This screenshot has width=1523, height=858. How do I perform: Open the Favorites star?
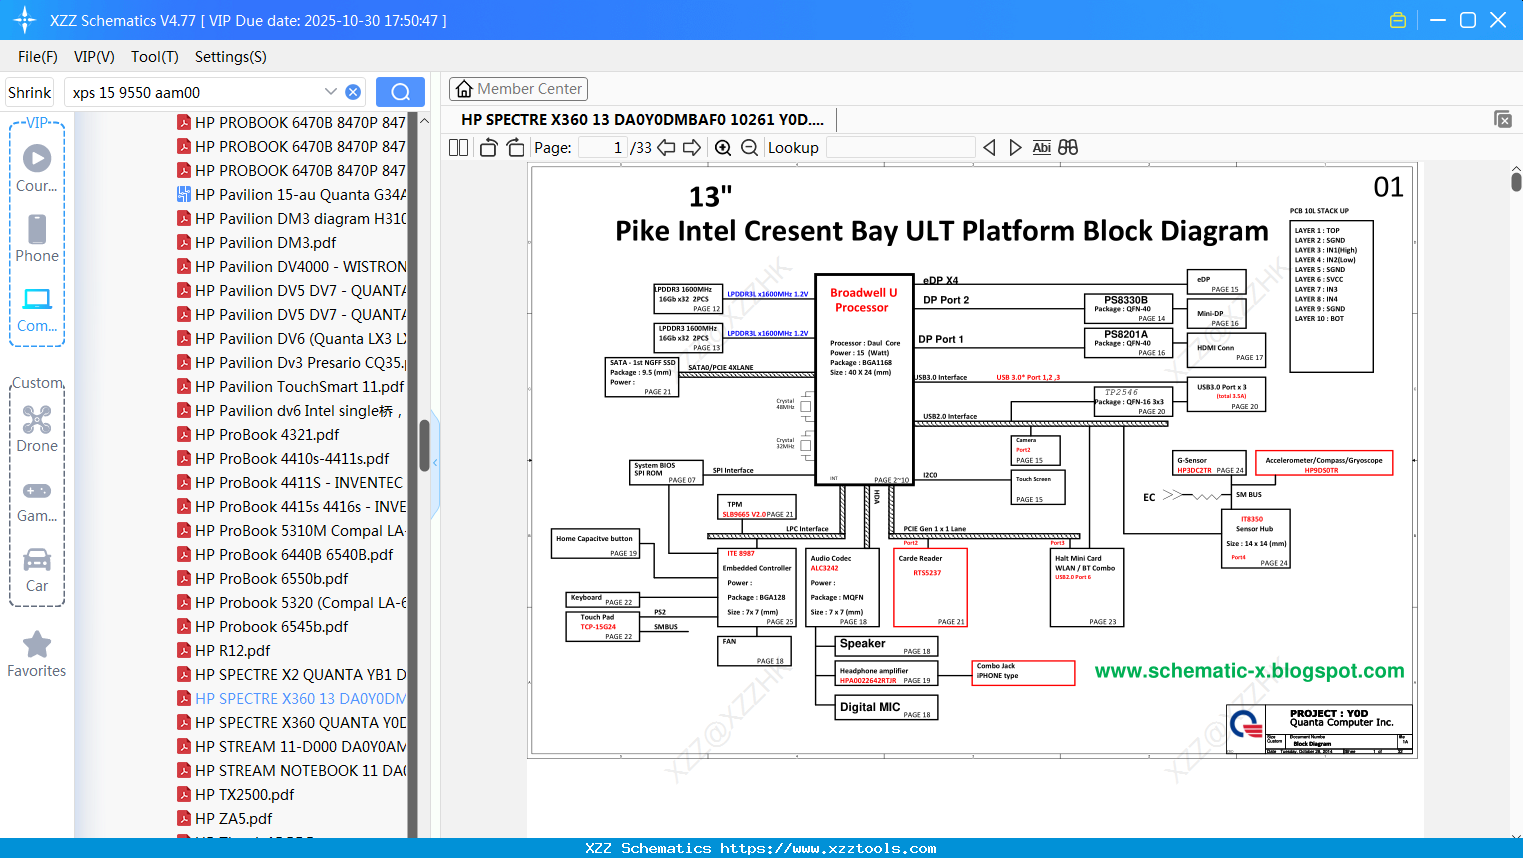[x=37, y=654]
